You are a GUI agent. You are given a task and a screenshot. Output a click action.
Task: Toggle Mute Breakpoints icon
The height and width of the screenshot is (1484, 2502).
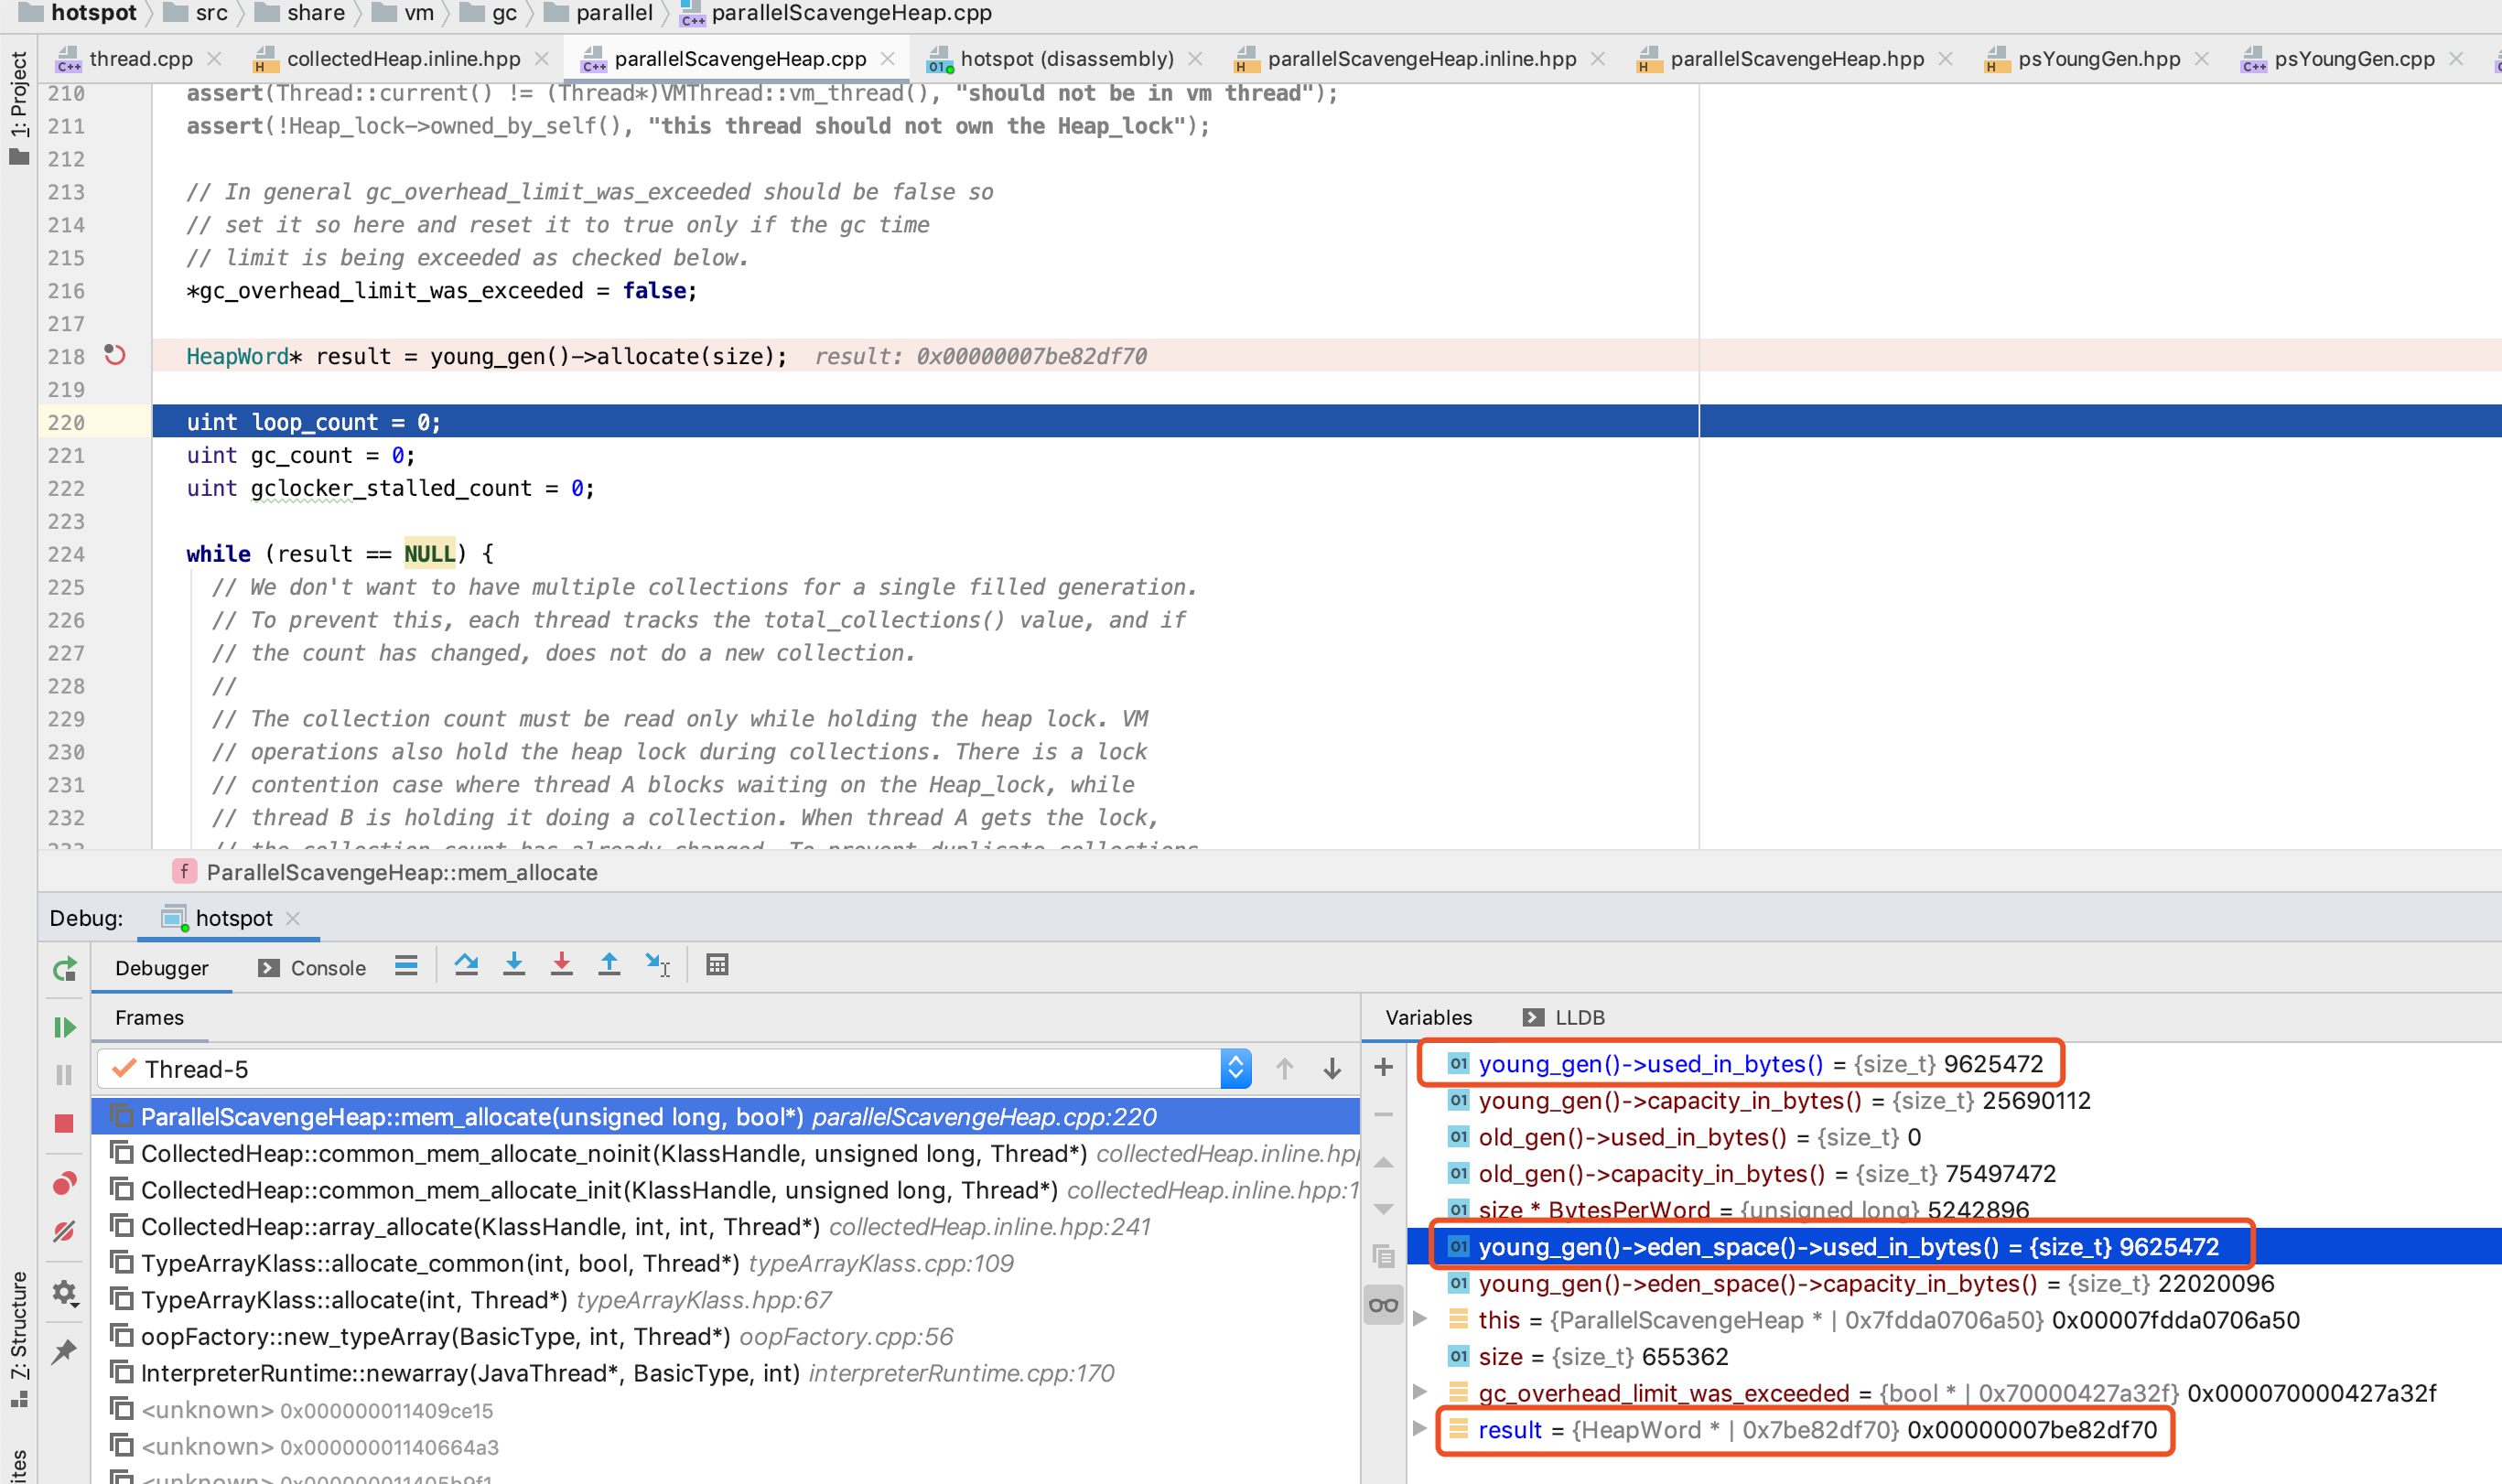click(x=65, y=1232)
